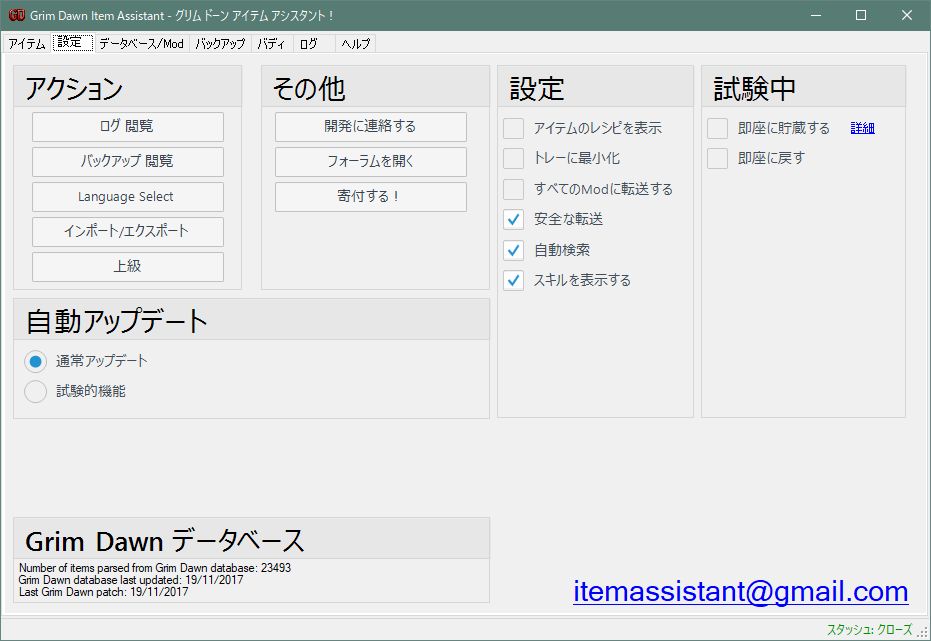931x641 pixels.
Task: Open the 上級 advanced settings button
Action: click(128, 266)
